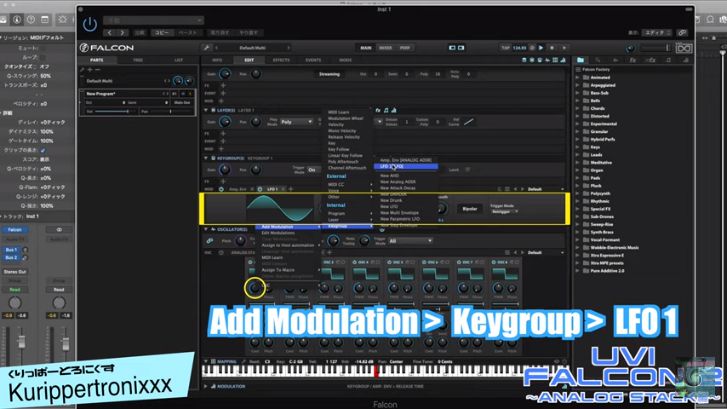This screenshot has height=409, width=727.
Task: Click the oscillator link chain icon
Action: point(210,241)
